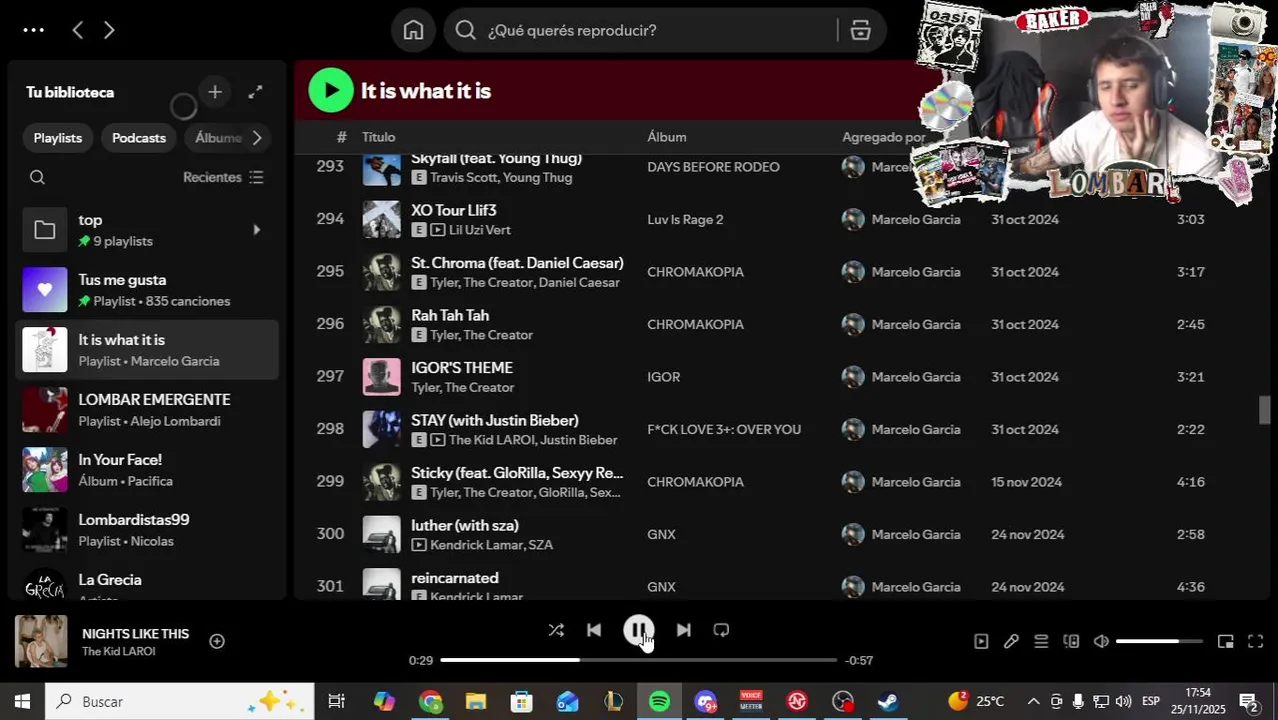This screenshot has height=720, width=1278.
Task: Toggle the playback queue panel
Action: (x=1041, y=641)
